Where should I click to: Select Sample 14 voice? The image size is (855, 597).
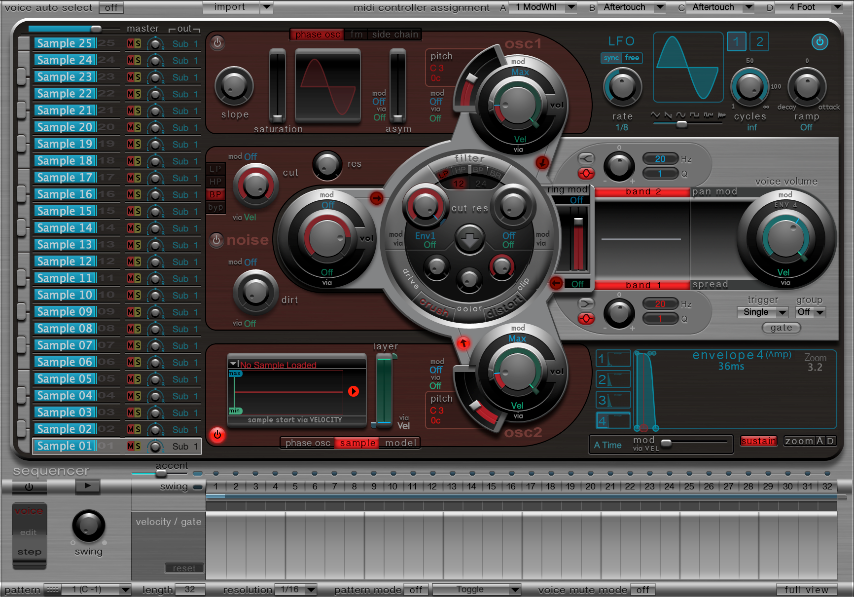coord(64,228)
